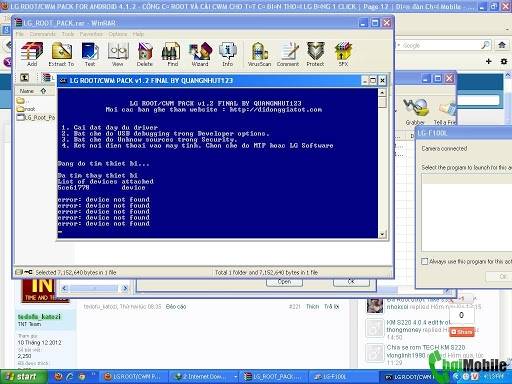Open the Options menu in WinRAR
The width and height of the screenshot is (512, 384).
click(118, 34)
